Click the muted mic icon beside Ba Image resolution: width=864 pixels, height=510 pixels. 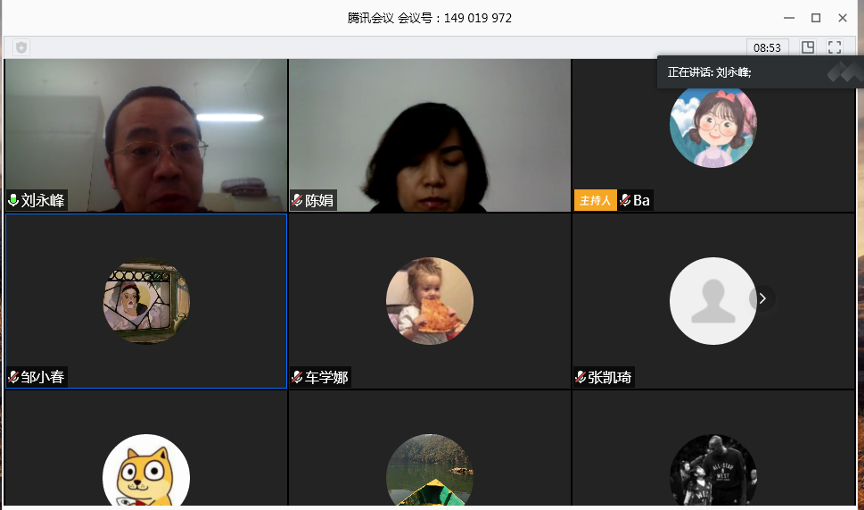(x=625, y=201)
